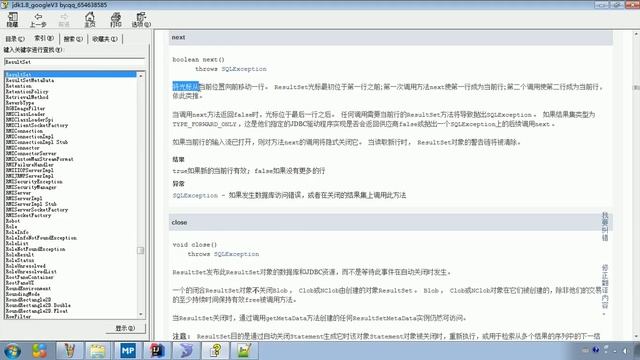640x360 pixels.
Task: Open the folder icon in the taskbar
Action: pyautogui.click(x=98, y=350)
